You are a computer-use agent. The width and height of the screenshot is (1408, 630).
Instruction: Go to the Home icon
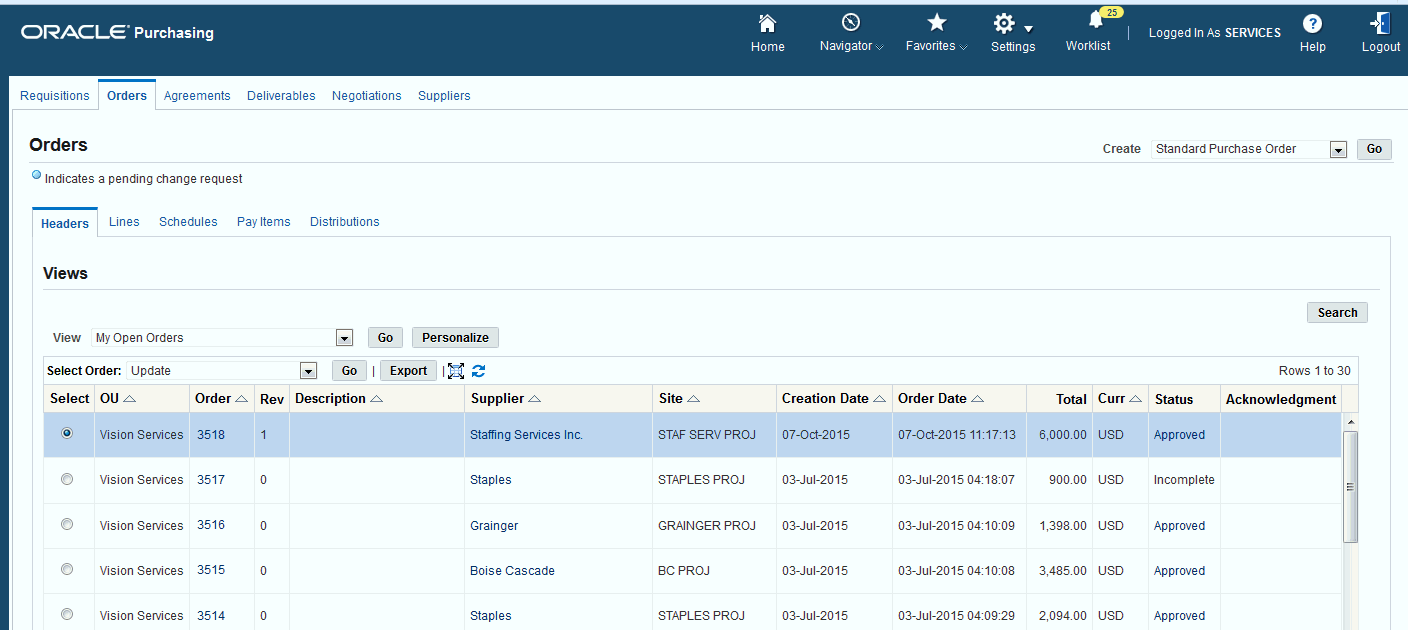[x=767, y=23]
